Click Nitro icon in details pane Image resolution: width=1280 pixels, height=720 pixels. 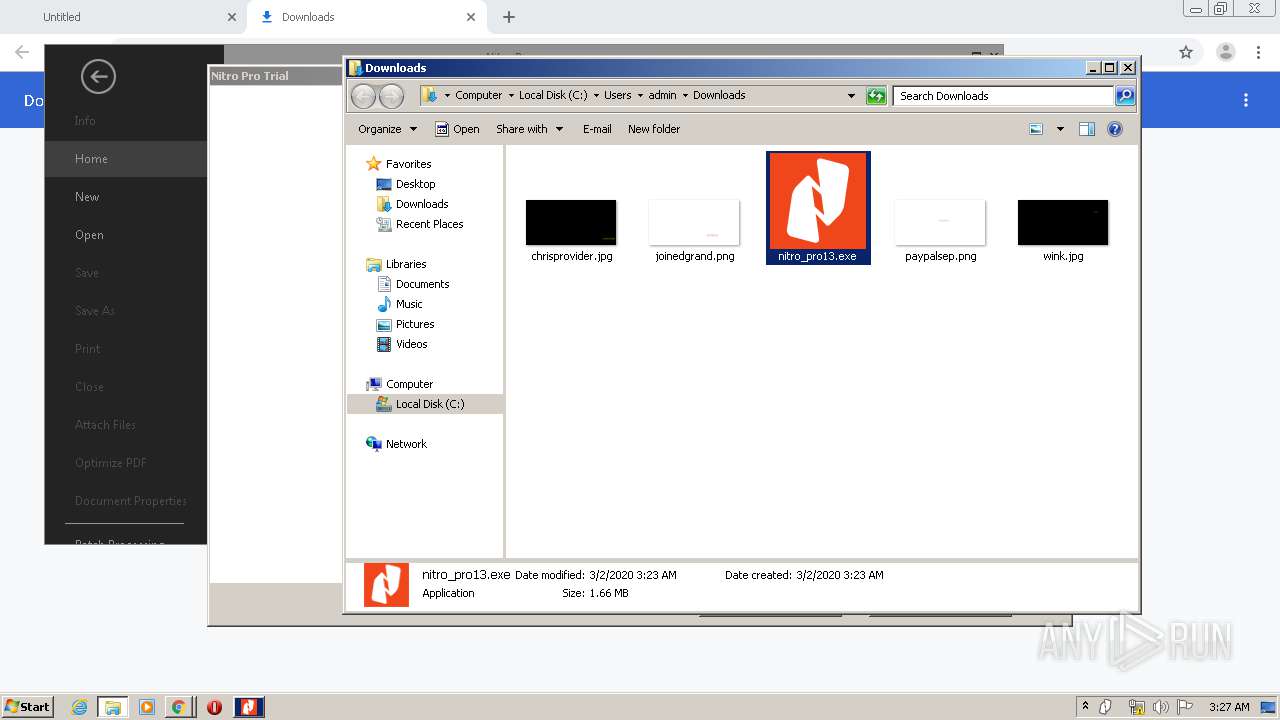[x=386, y=584]
